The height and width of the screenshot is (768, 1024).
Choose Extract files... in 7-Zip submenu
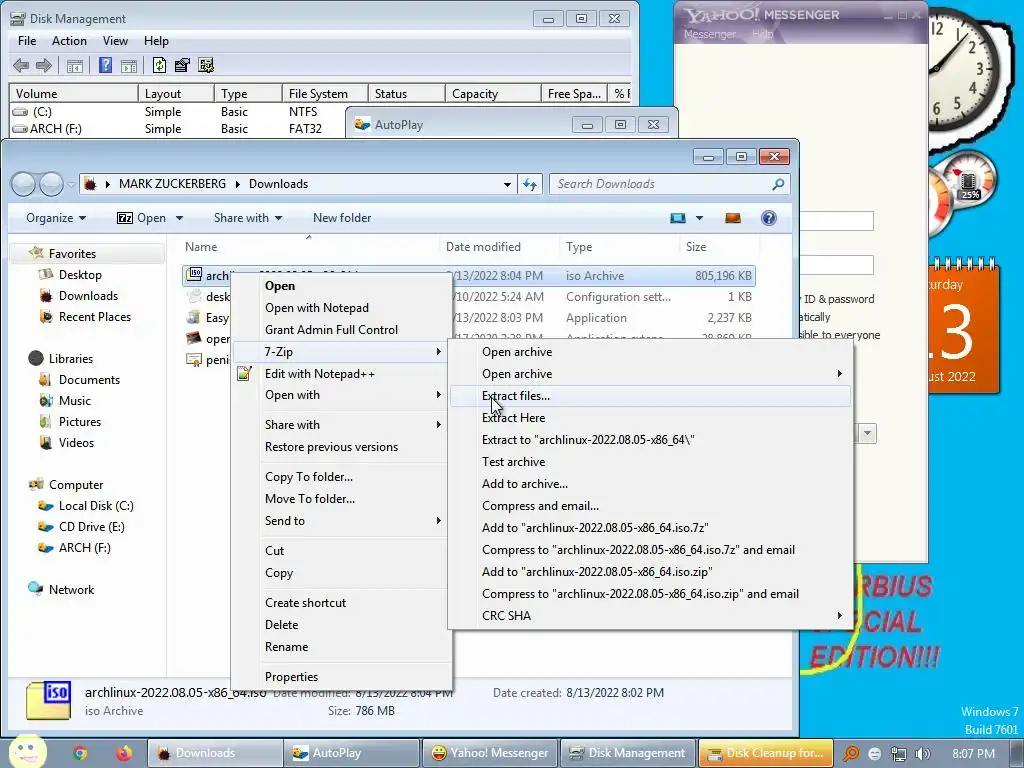pyautogui.click(x=650, y=396)
